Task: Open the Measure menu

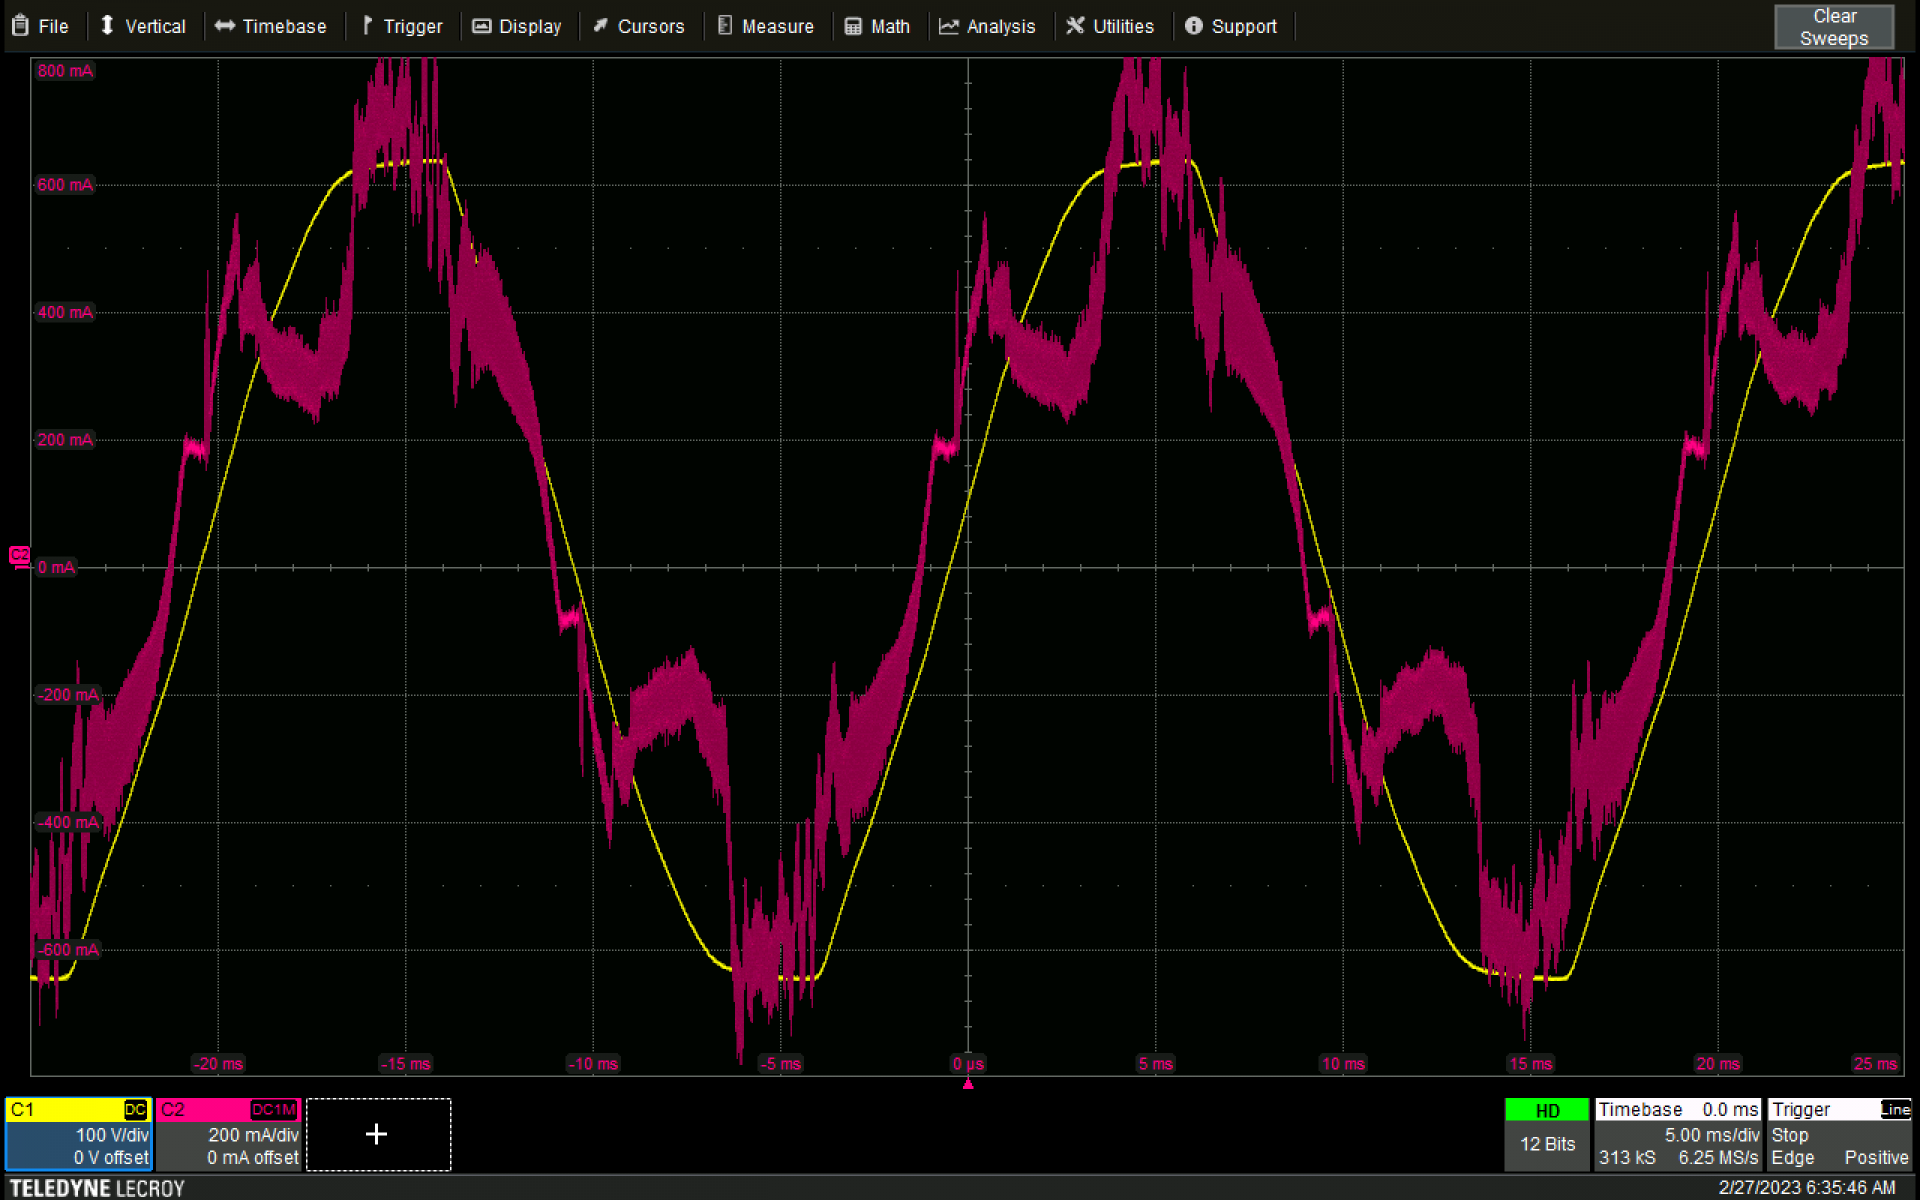Action: coord(766,26)
